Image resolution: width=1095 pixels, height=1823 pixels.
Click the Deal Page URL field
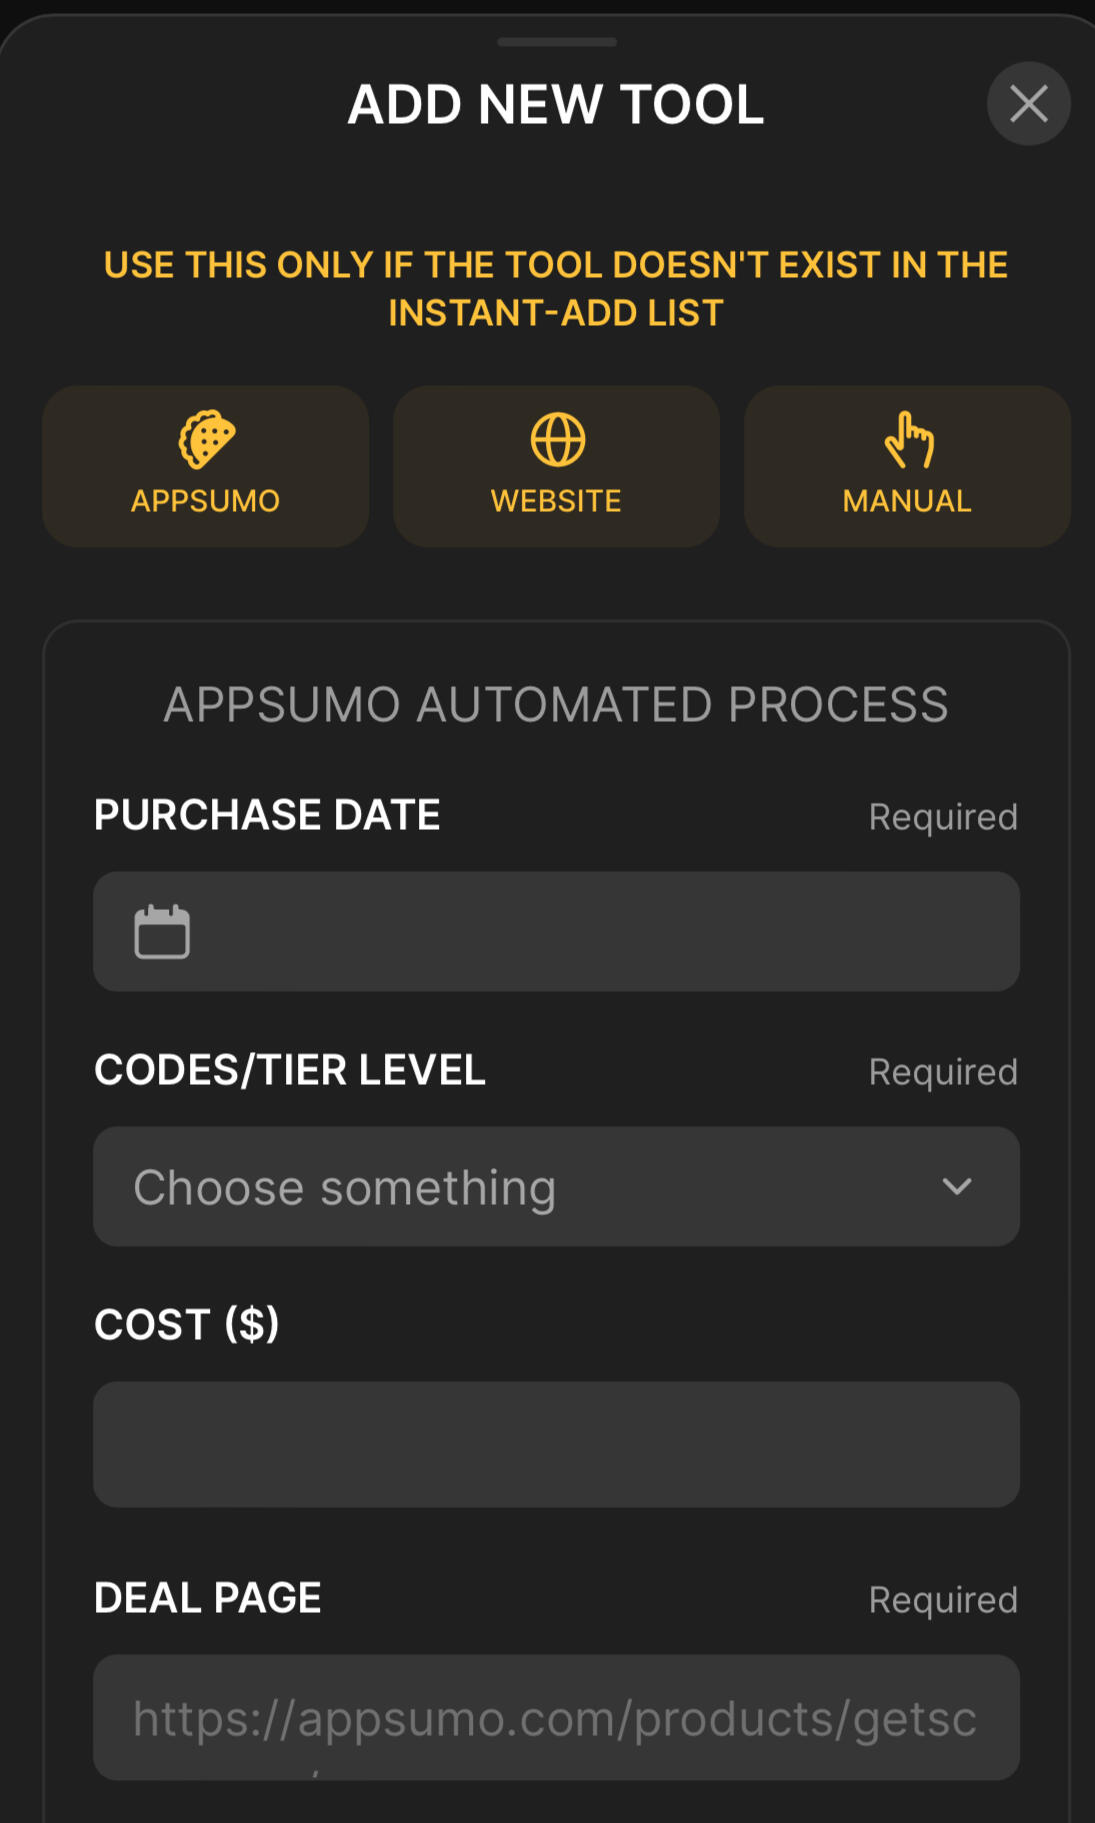click(556, 1717)
